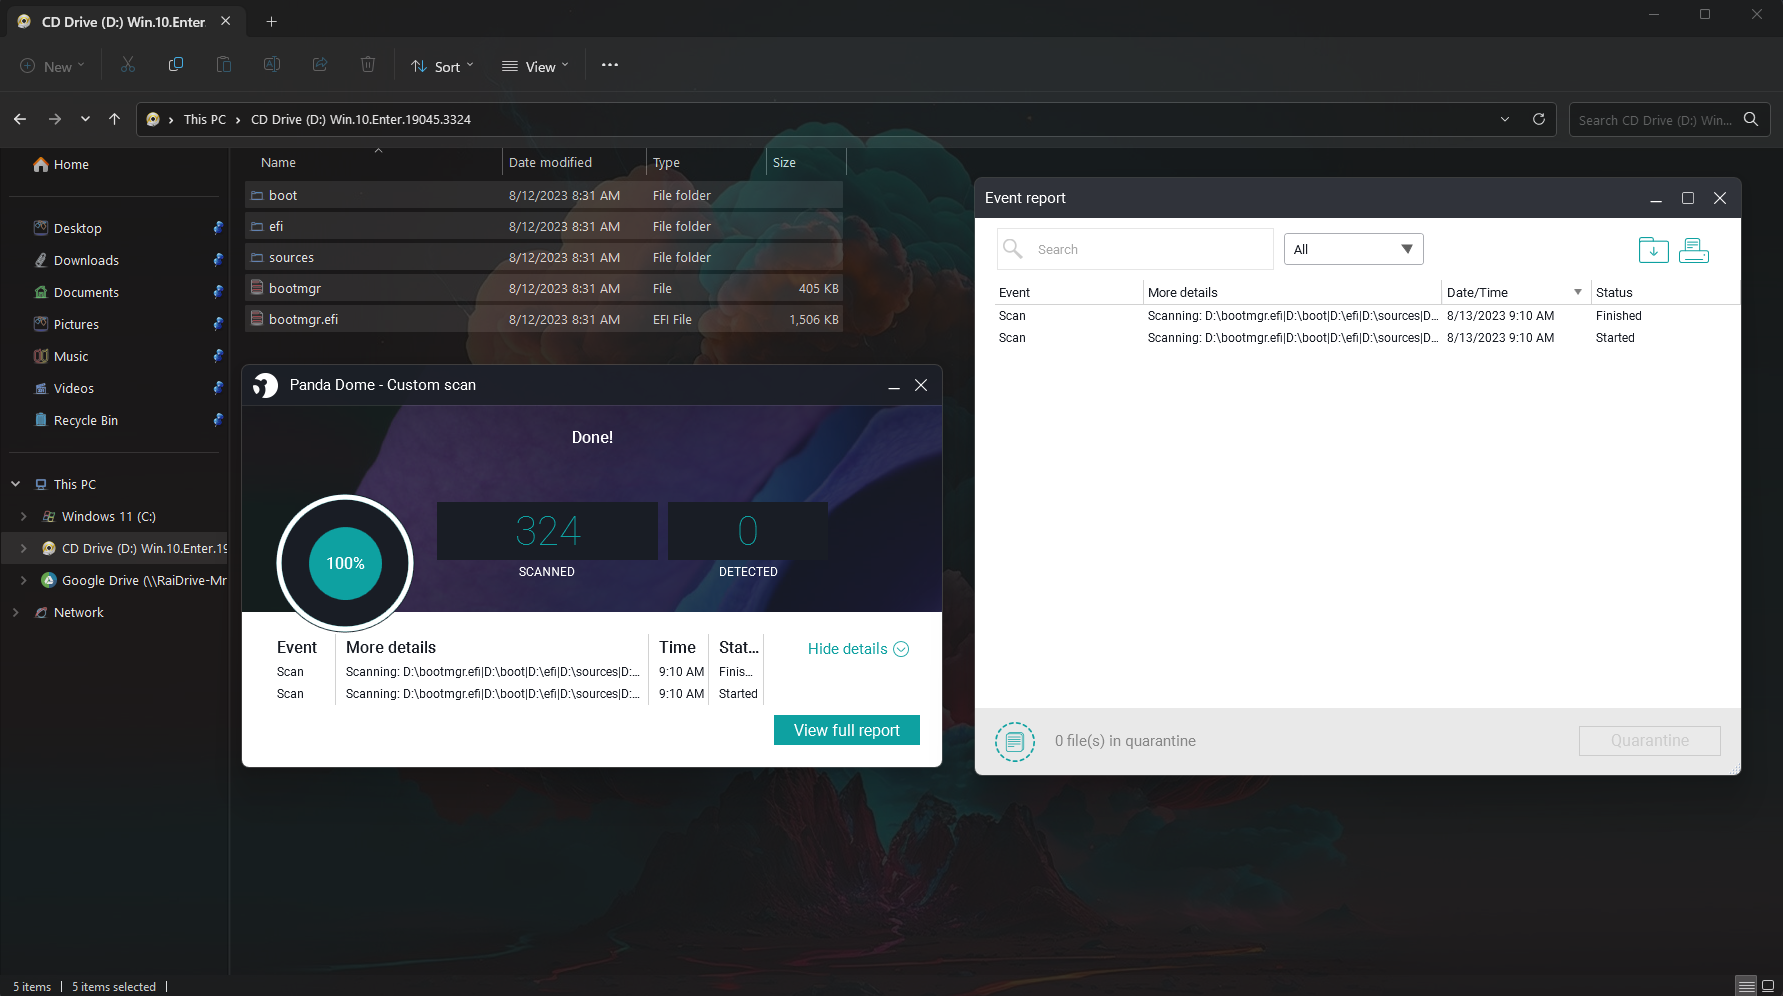Click the pin icon beside Pictures
Image resolution: width=1783 pixels, height=996 pixels.
pos(218,324)
